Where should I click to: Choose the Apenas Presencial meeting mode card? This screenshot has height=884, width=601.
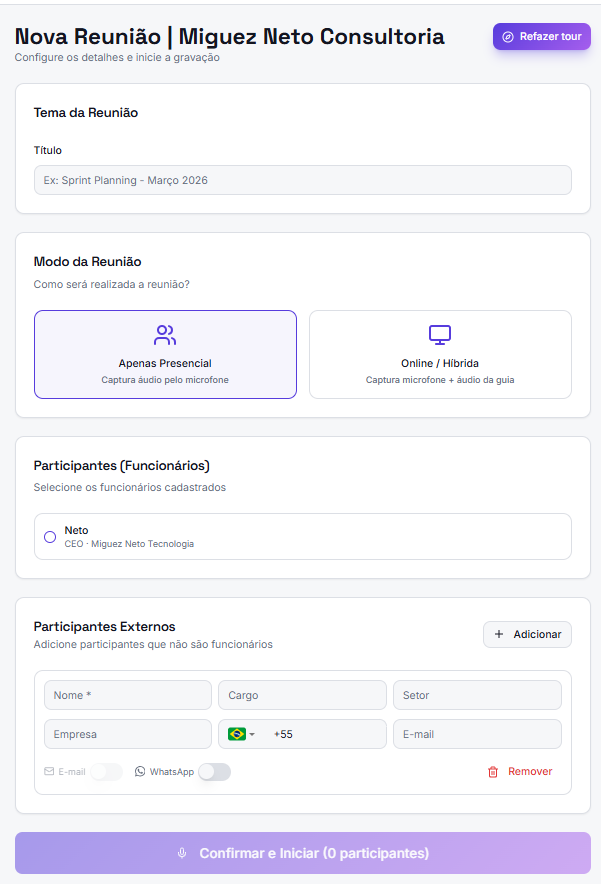165,354
